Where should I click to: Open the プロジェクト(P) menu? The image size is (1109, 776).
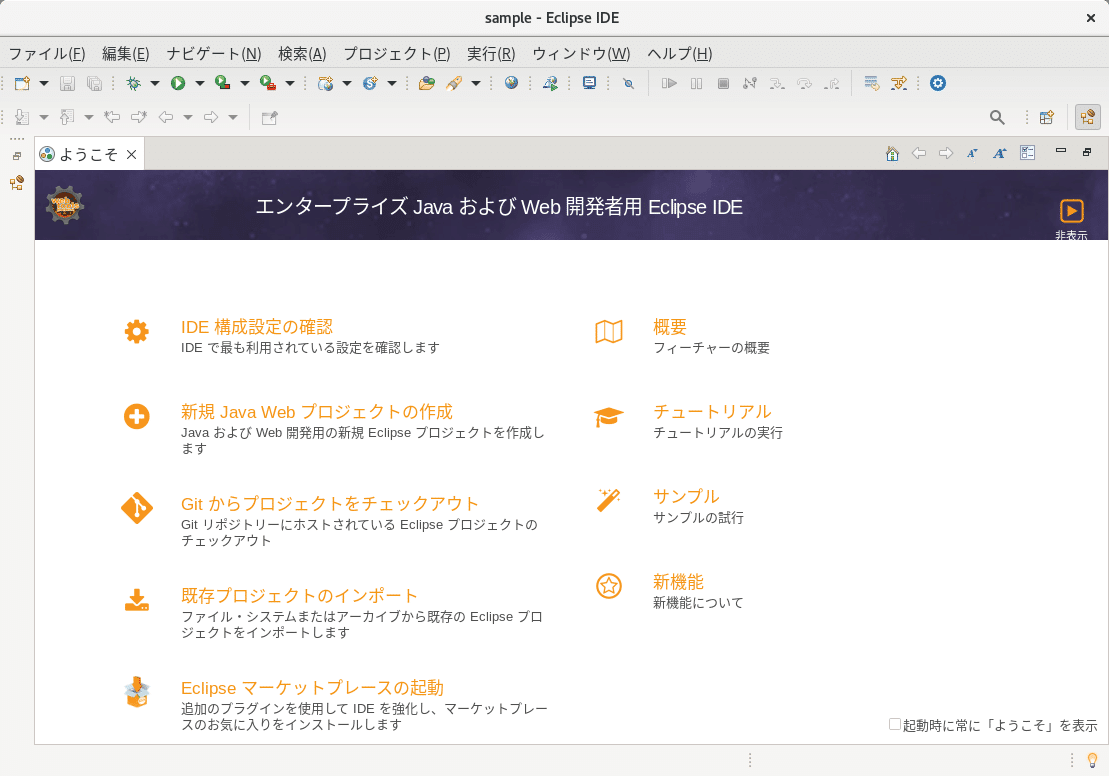(396, 54)
